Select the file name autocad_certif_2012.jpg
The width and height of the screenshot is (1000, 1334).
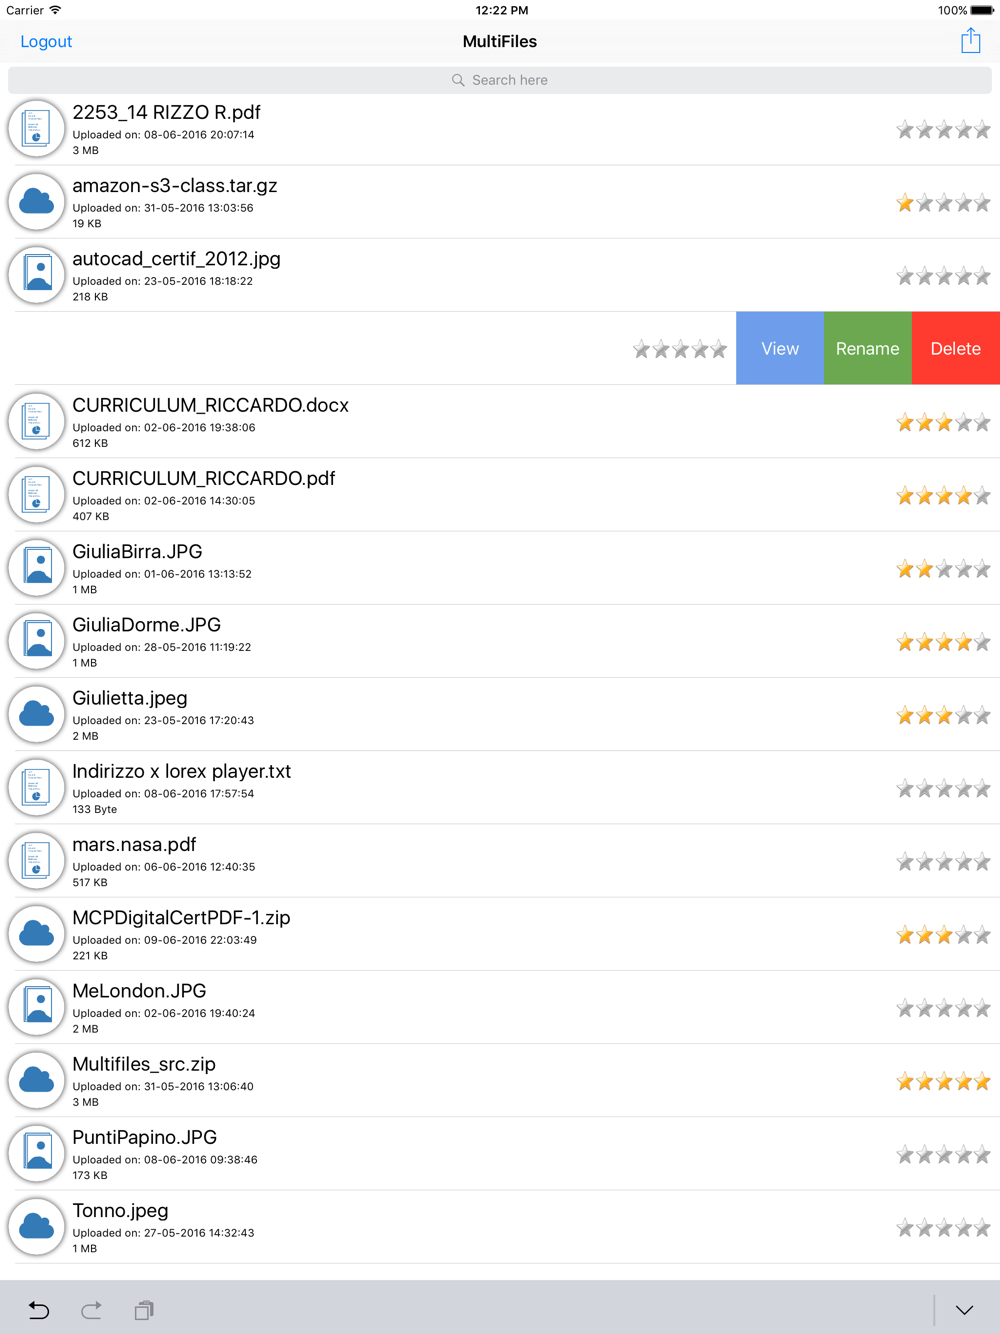coord(176,259)
